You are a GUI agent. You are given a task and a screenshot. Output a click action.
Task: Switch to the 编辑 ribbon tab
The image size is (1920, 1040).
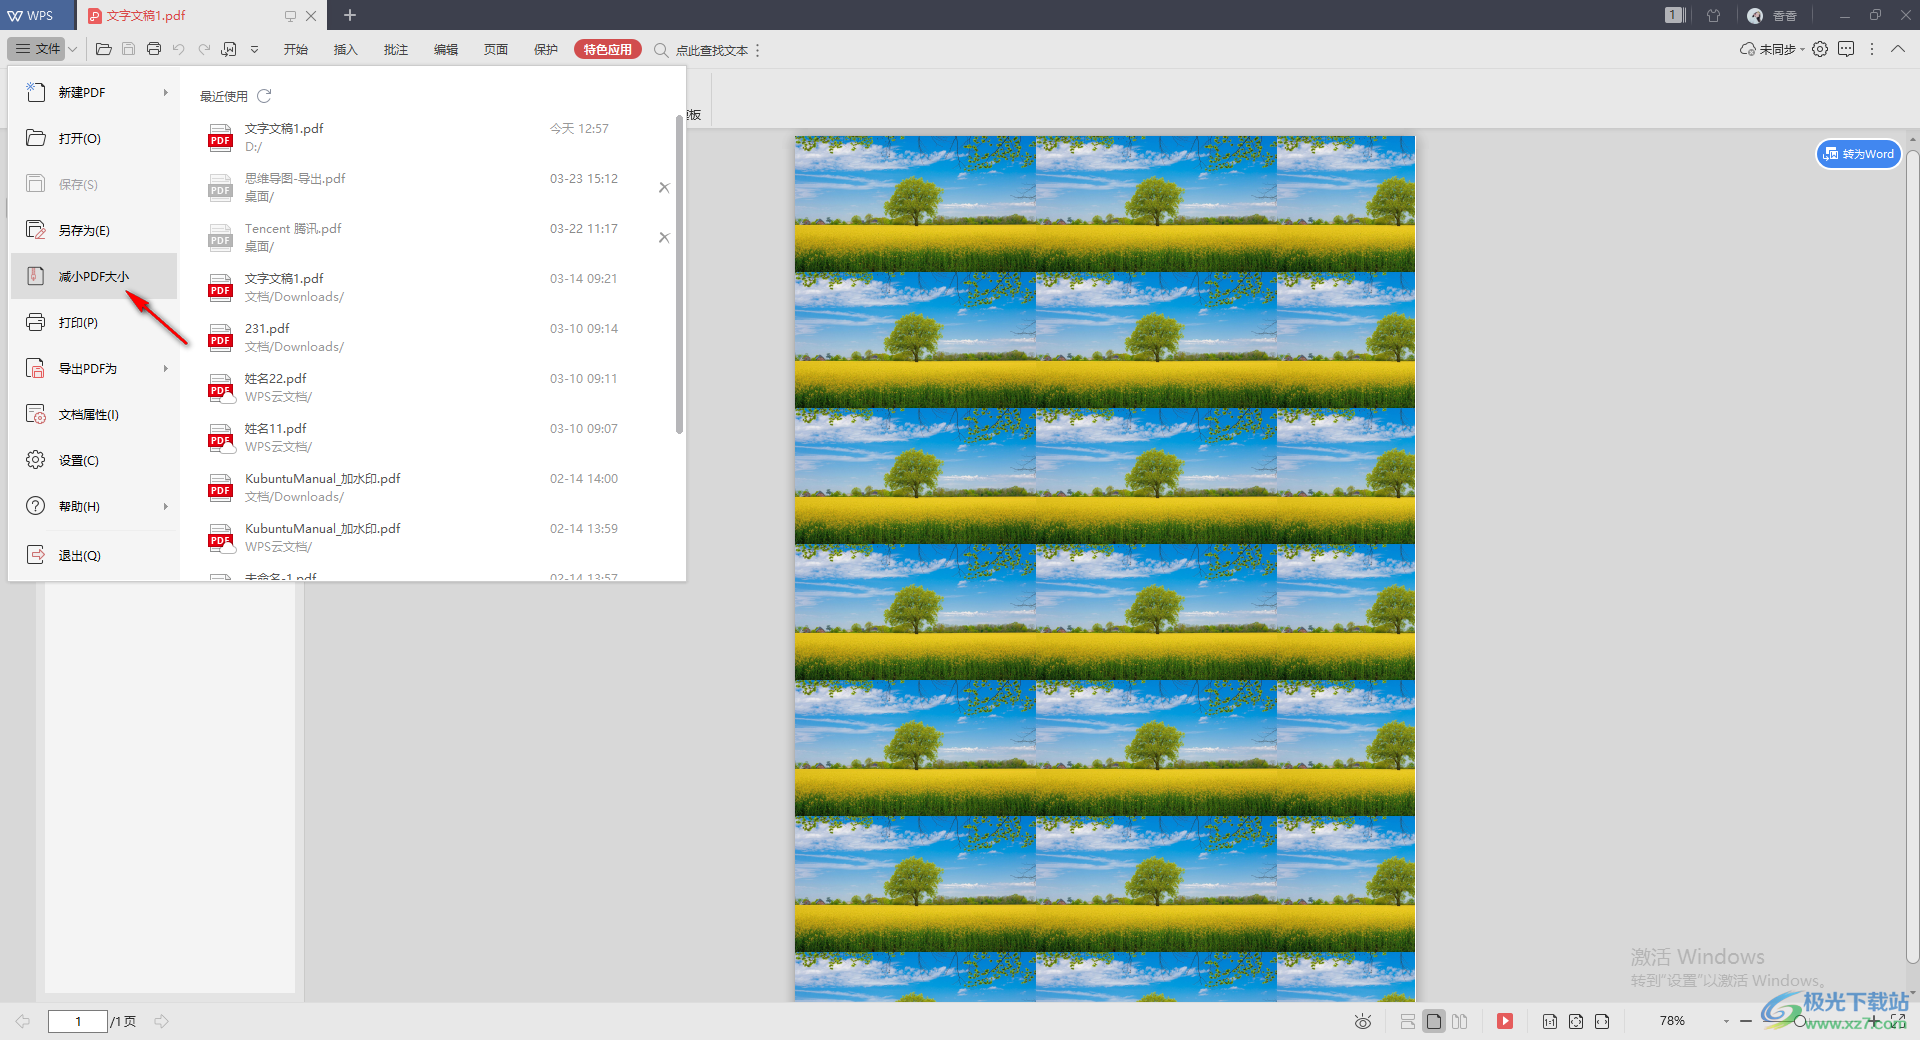(446, 49)
